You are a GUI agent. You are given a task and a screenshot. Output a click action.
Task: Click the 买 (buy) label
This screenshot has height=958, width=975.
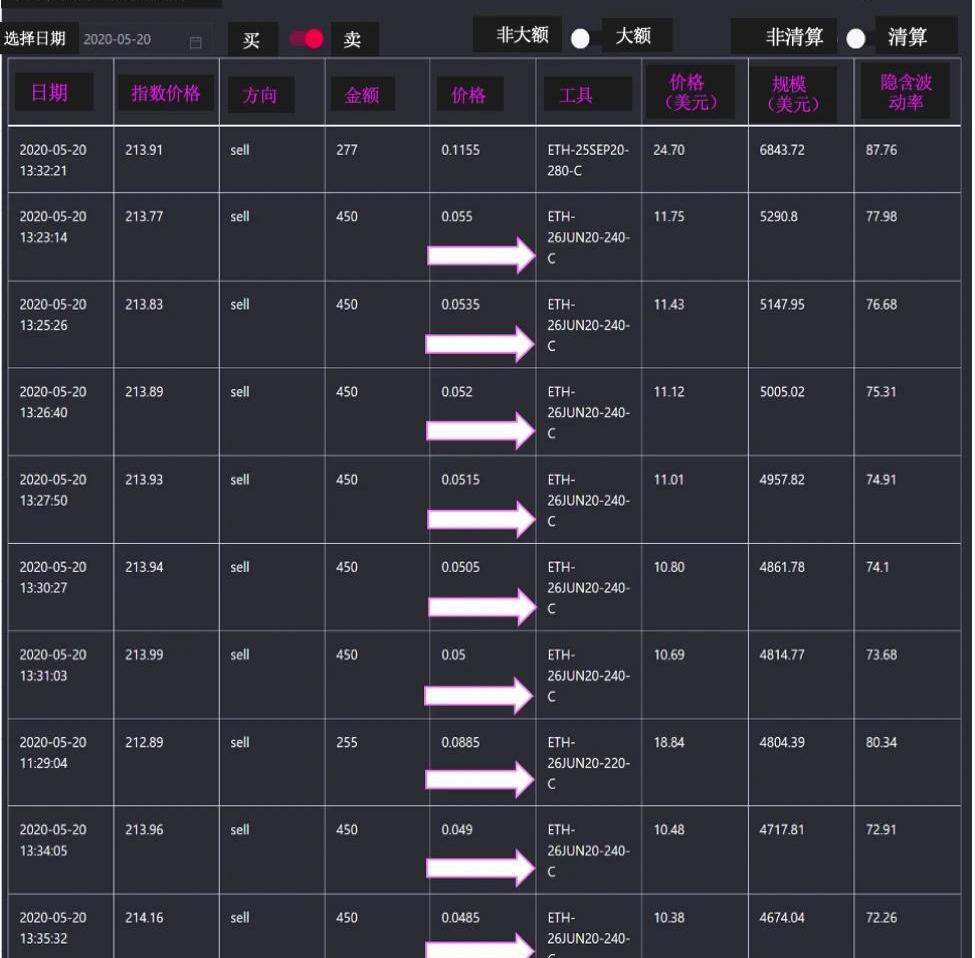[x=252, y=40]
